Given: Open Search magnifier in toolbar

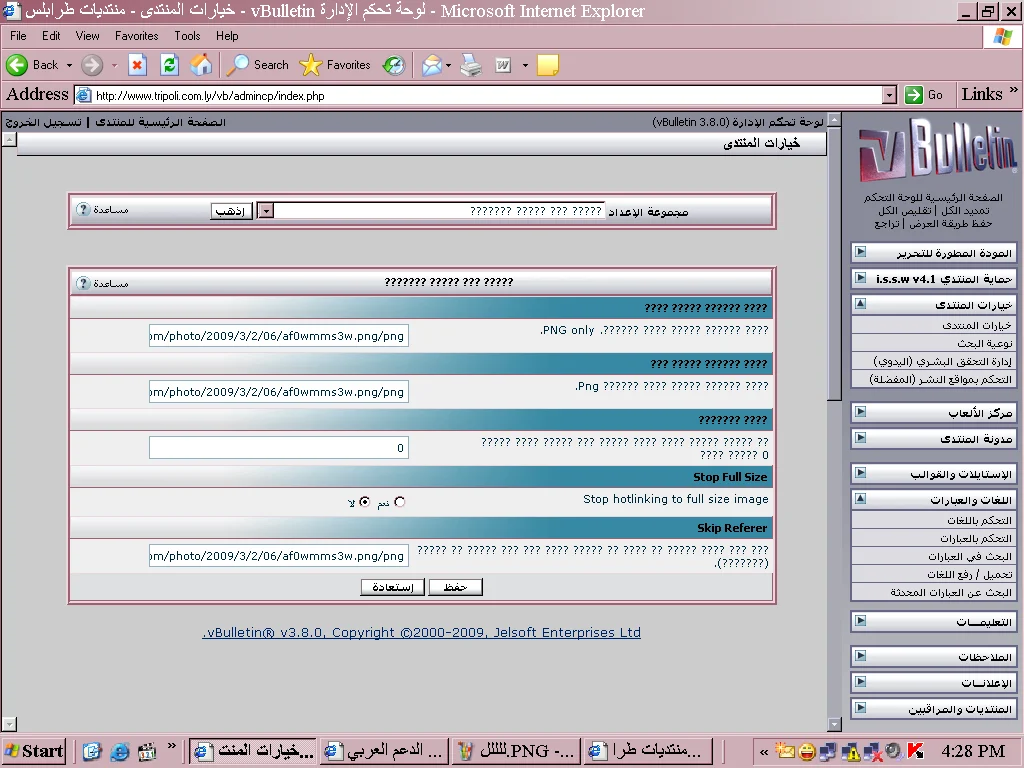Looking at the screenshot, I should click(237, 65).
